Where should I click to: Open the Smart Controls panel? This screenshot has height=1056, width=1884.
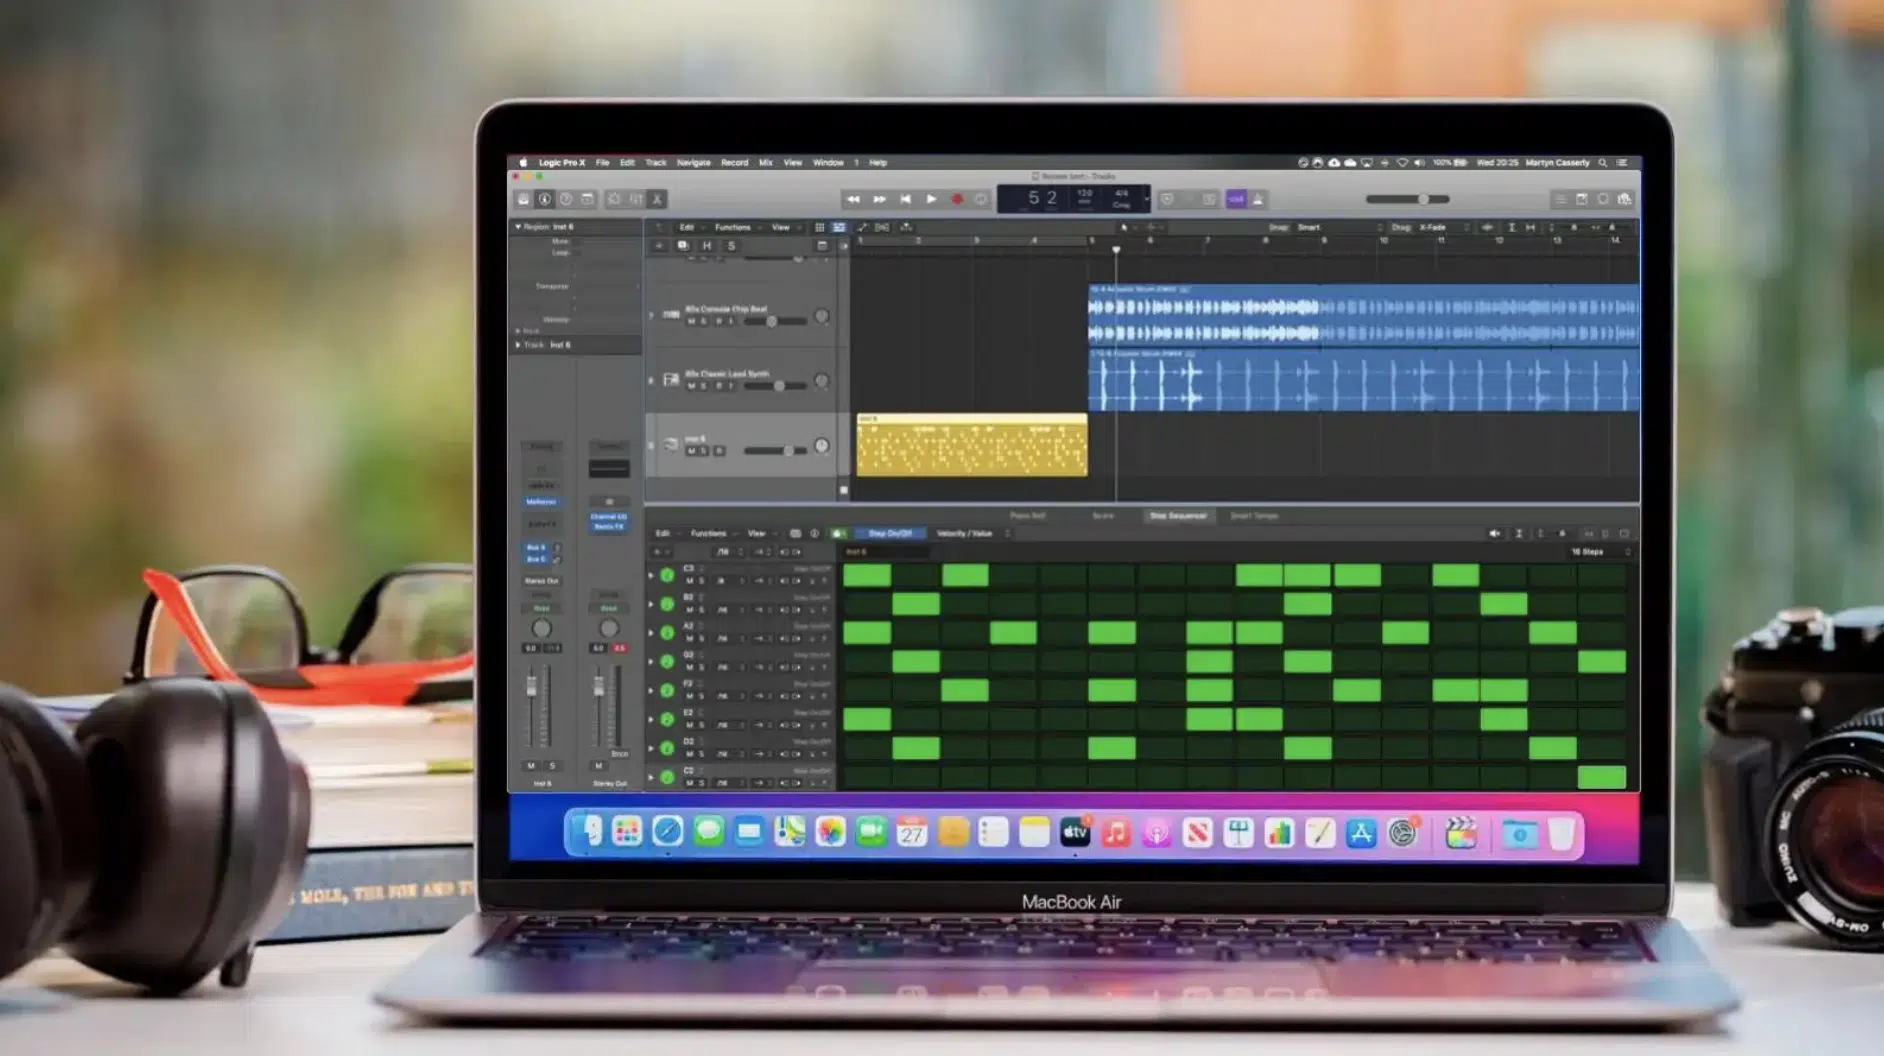tap(614, 199)
